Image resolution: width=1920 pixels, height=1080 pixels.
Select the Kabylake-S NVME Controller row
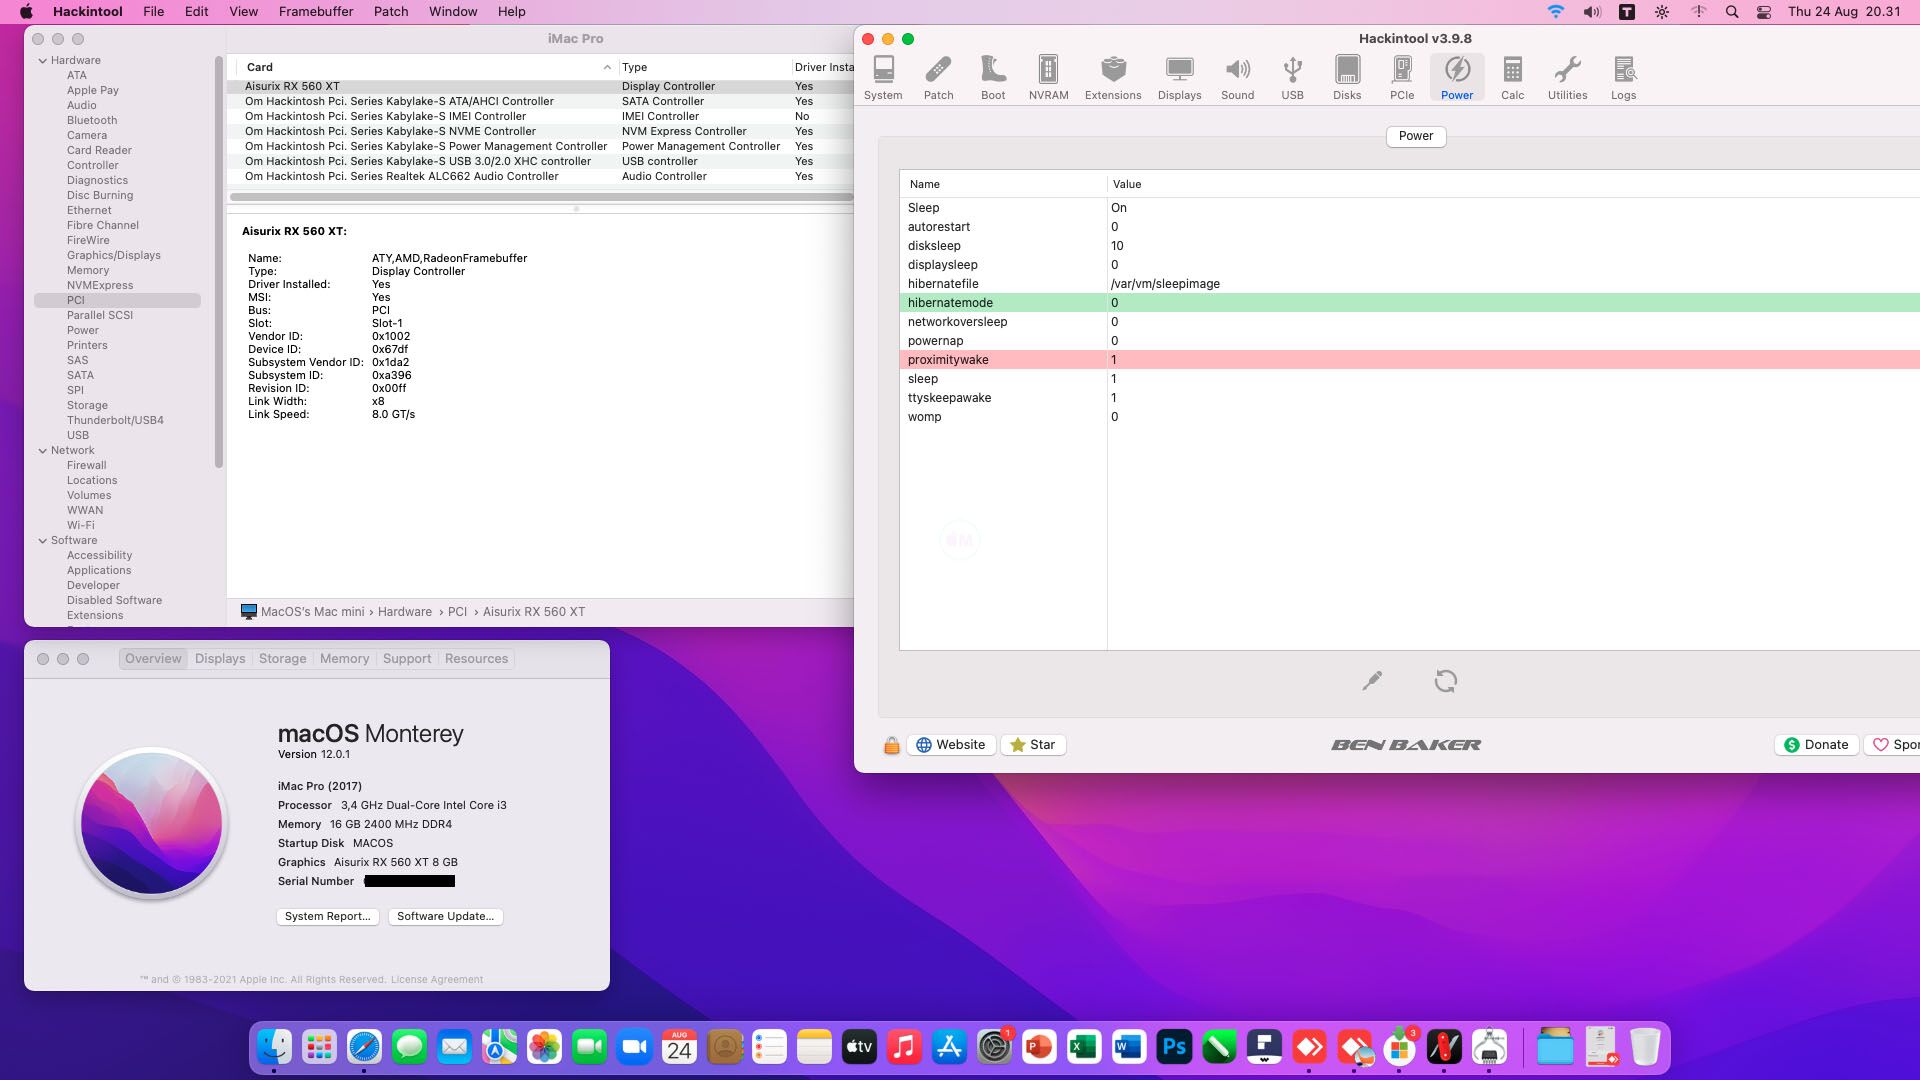[540, 131]
